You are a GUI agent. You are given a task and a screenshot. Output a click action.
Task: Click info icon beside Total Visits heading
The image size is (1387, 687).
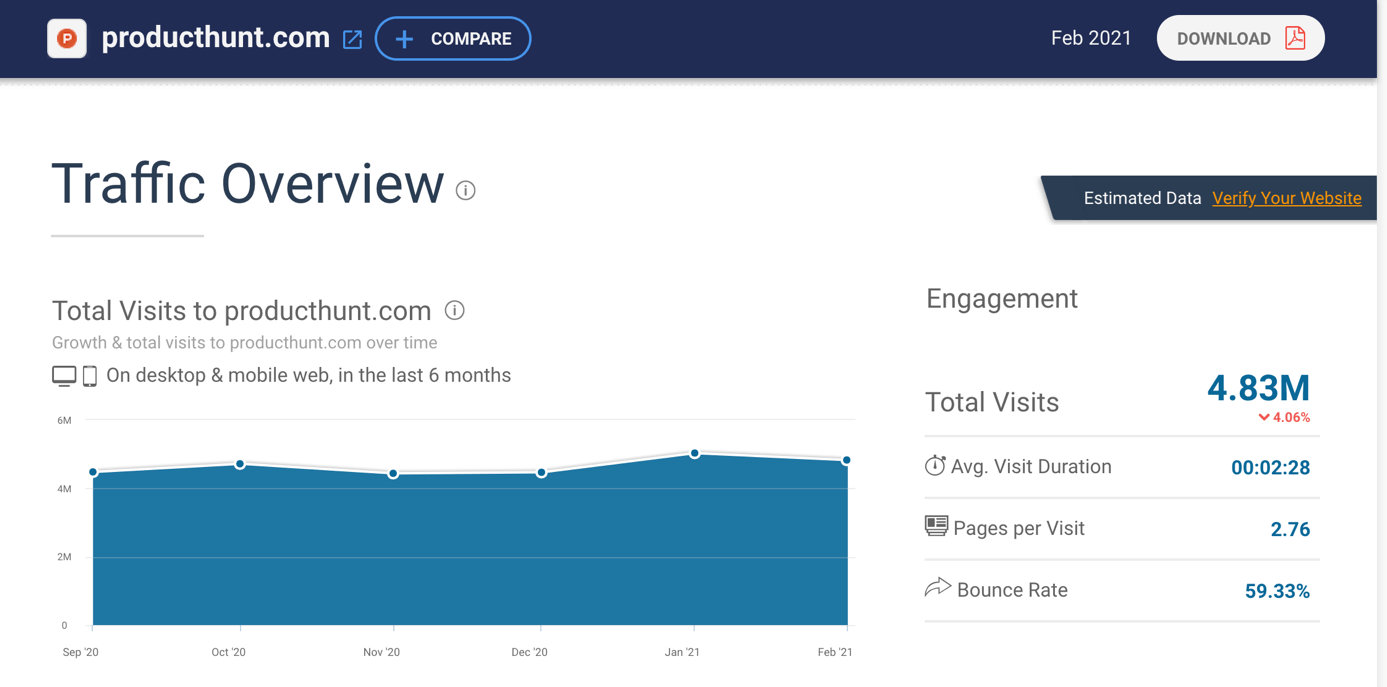[454, 310]
